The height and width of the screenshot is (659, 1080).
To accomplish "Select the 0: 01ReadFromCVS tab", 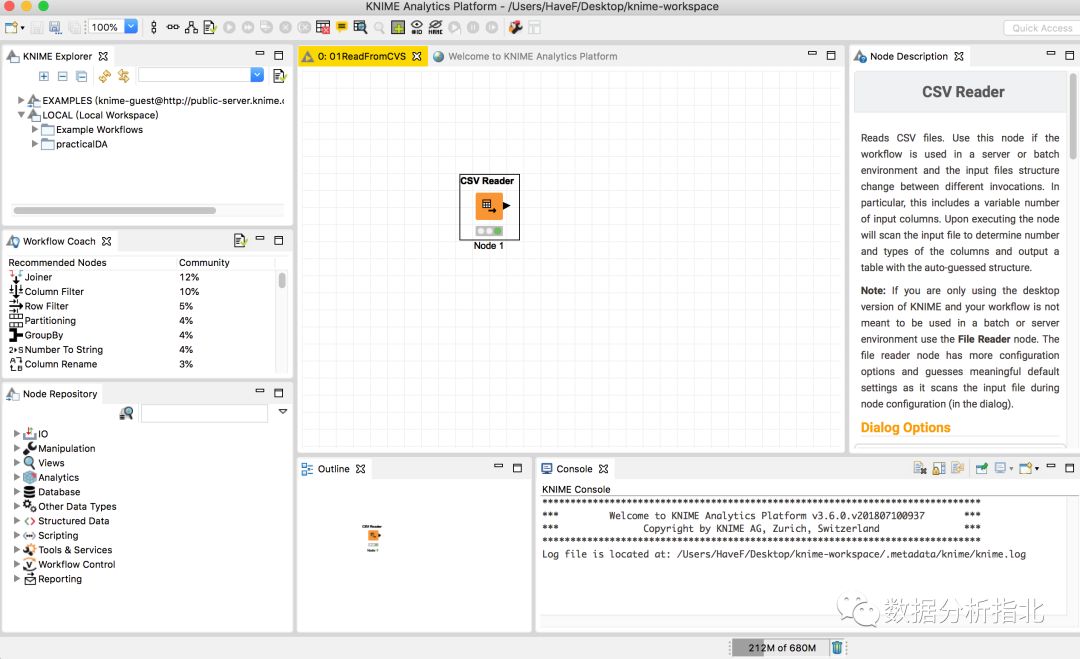I will point(361,56).
